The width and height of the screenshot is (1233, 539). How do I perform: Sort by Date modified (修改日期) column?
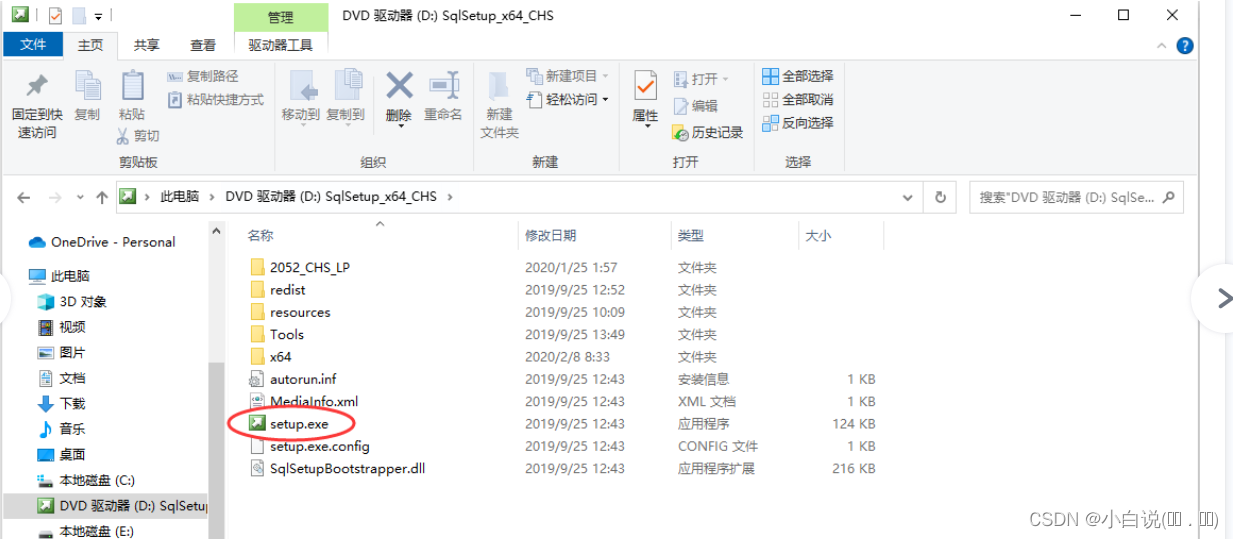point(550,235)
